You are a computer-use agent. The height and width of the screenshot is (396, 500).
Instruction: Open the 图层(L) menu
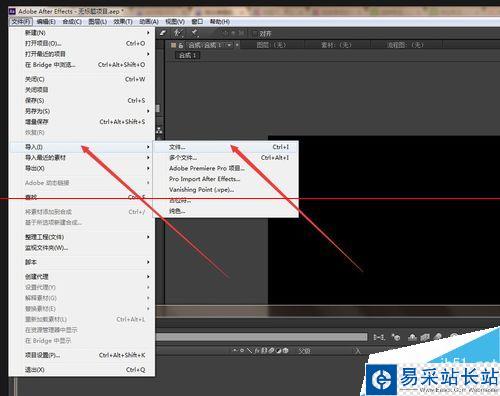(x=97, y=22)
